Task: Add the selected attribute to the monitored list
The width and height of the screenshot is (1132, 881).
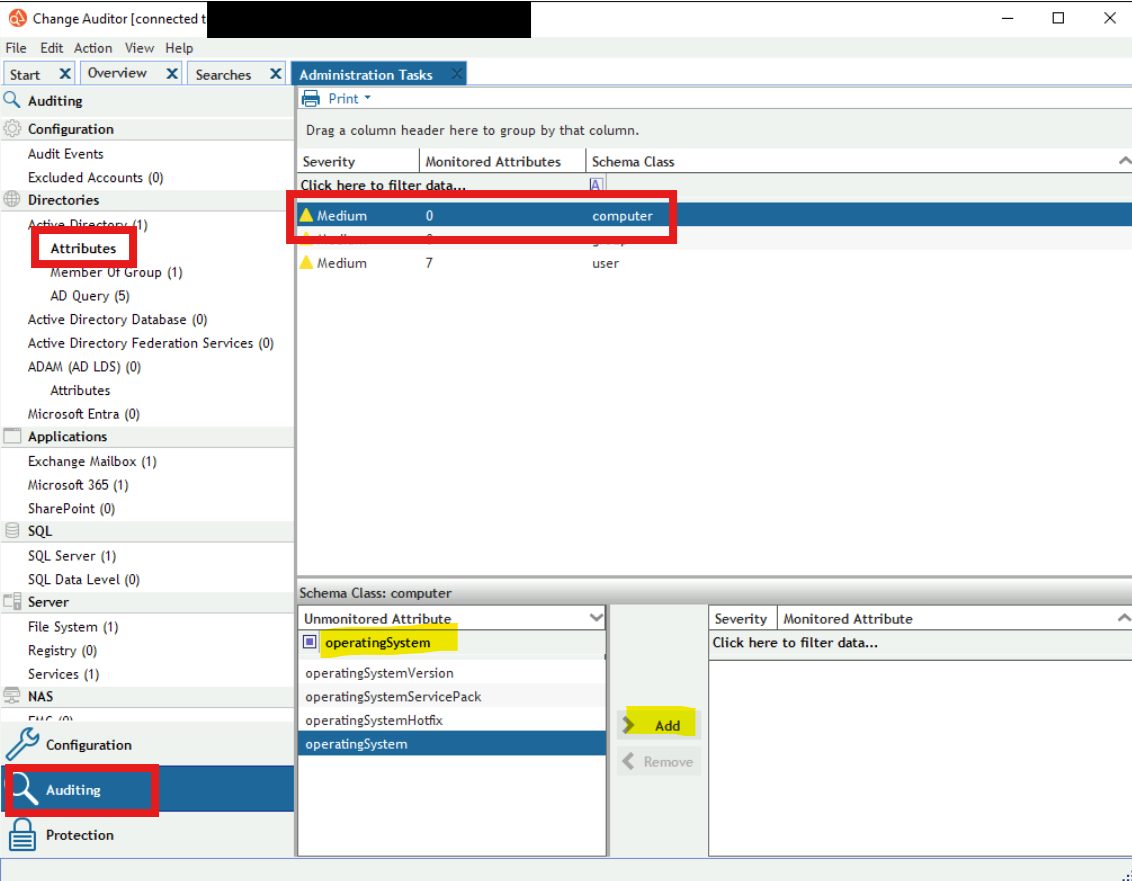Action: pyautogui.click(x=659, y=725)
